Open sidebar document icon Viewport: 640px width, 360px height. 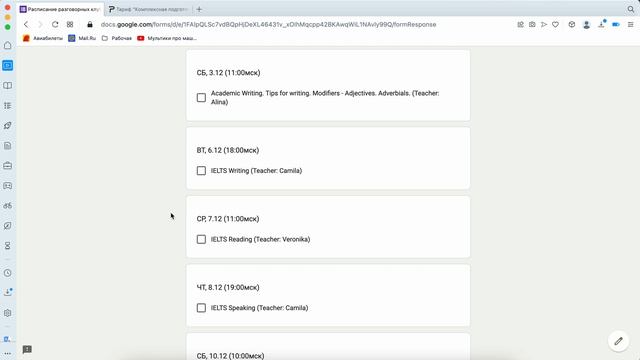[x=8, y=145]
